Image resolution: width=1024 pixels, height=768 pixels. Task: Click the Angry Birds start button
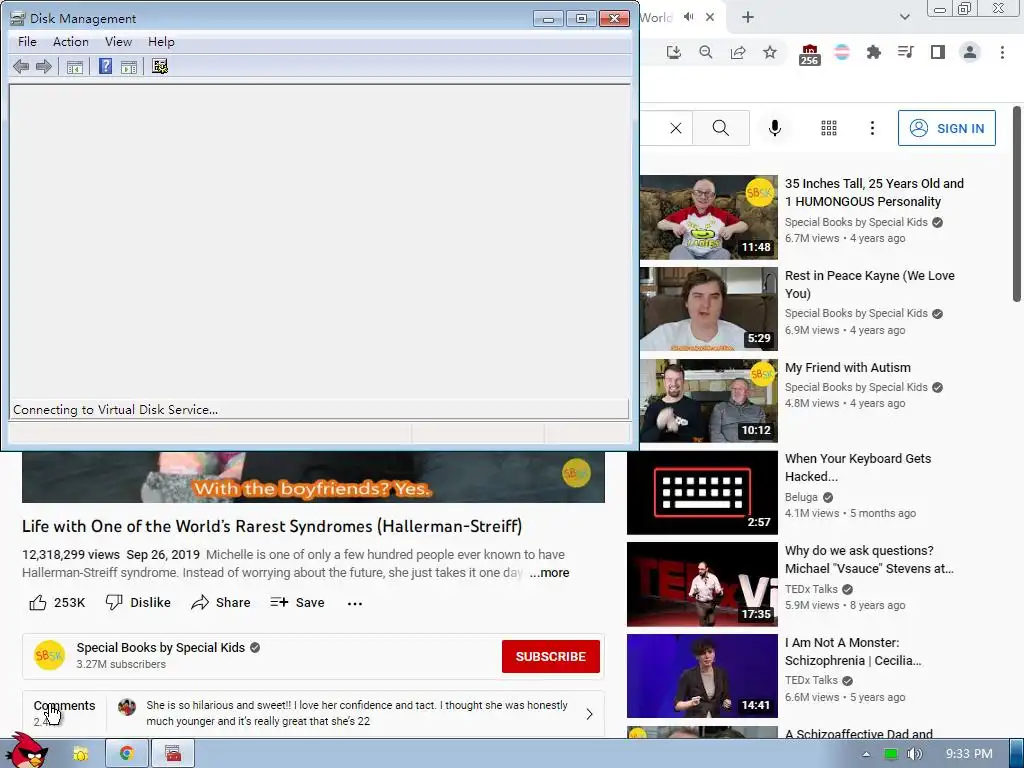pyautogui.click(x=25, y=751)
